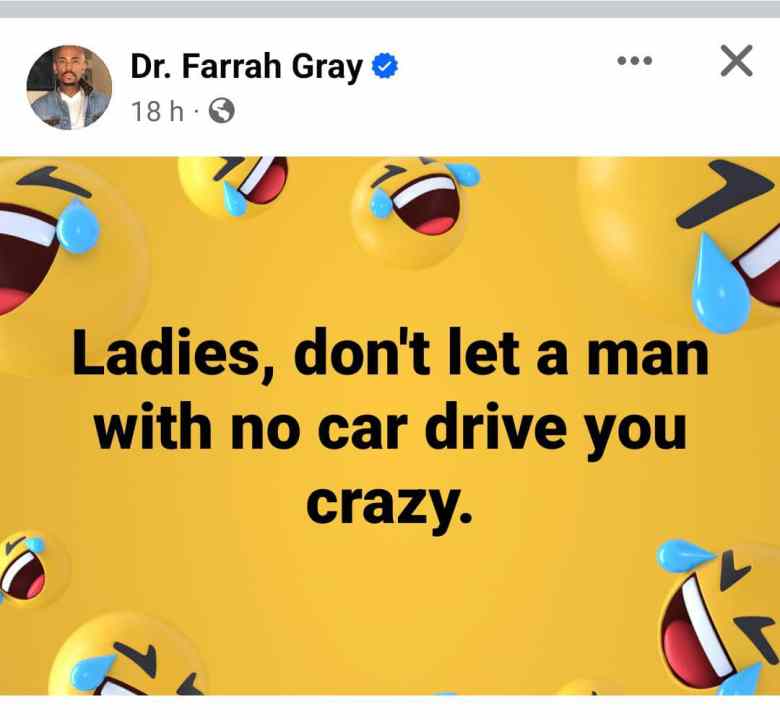Image resolution: width=780 pixels, height=720 pixels.
Task: Click the word "crazy." in the meme
Action: click(x=389, y=504)
